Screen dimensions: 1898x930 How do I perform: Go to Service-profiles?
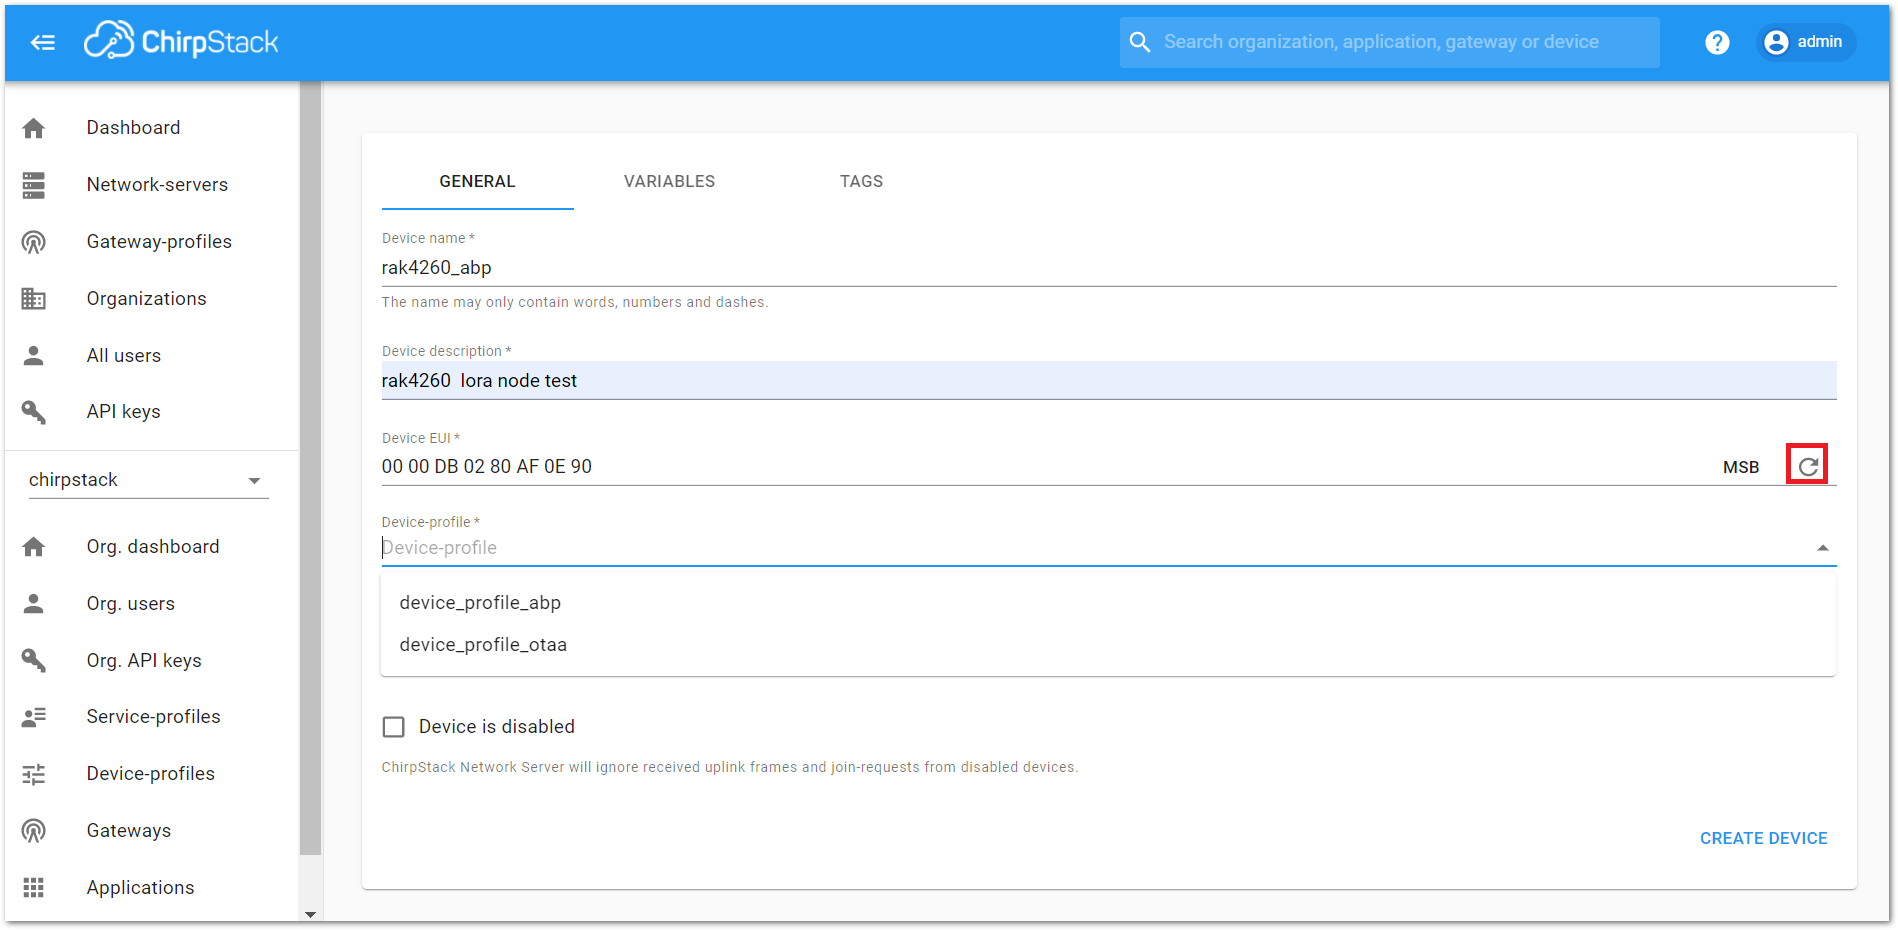coord(152,717)
